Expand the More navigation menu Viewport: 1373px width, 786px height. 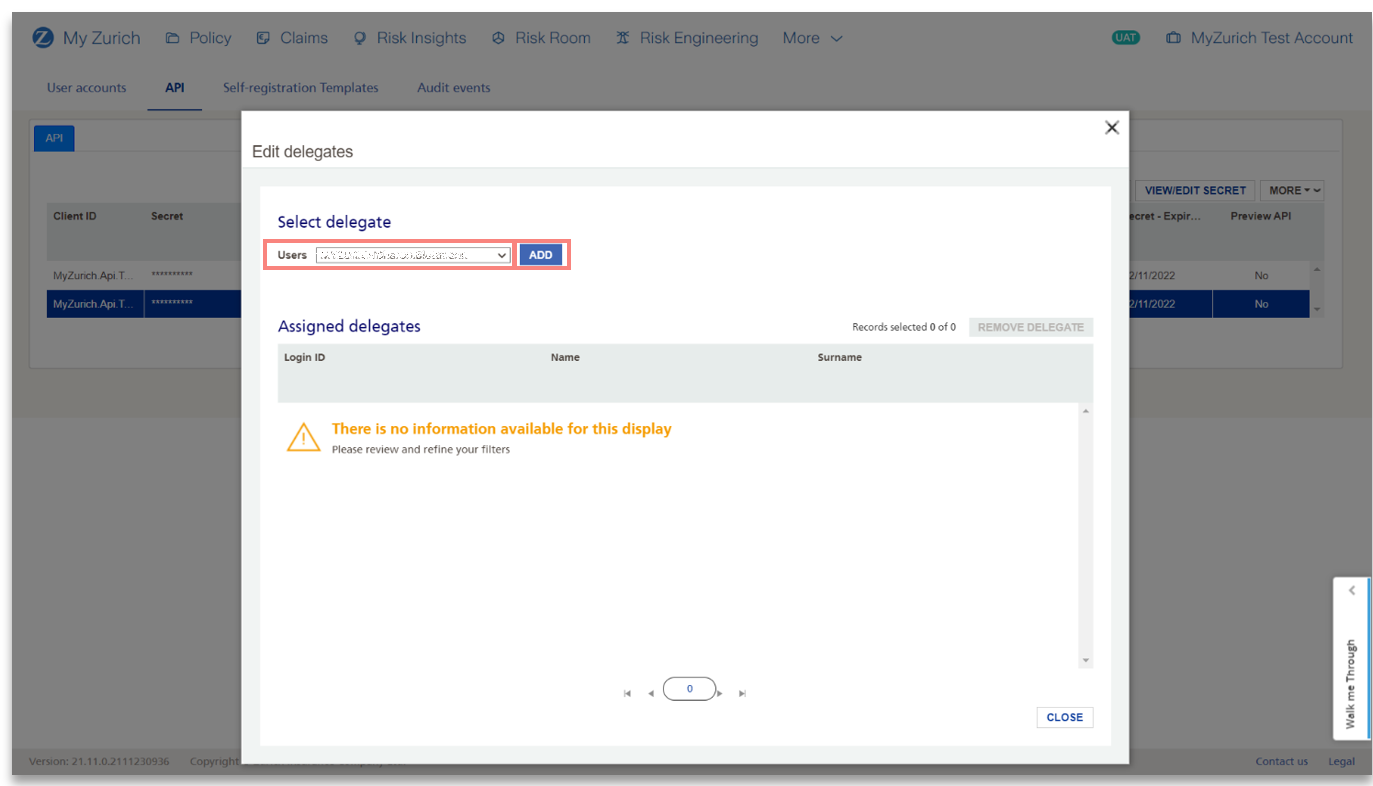click(x=812, y=38)
